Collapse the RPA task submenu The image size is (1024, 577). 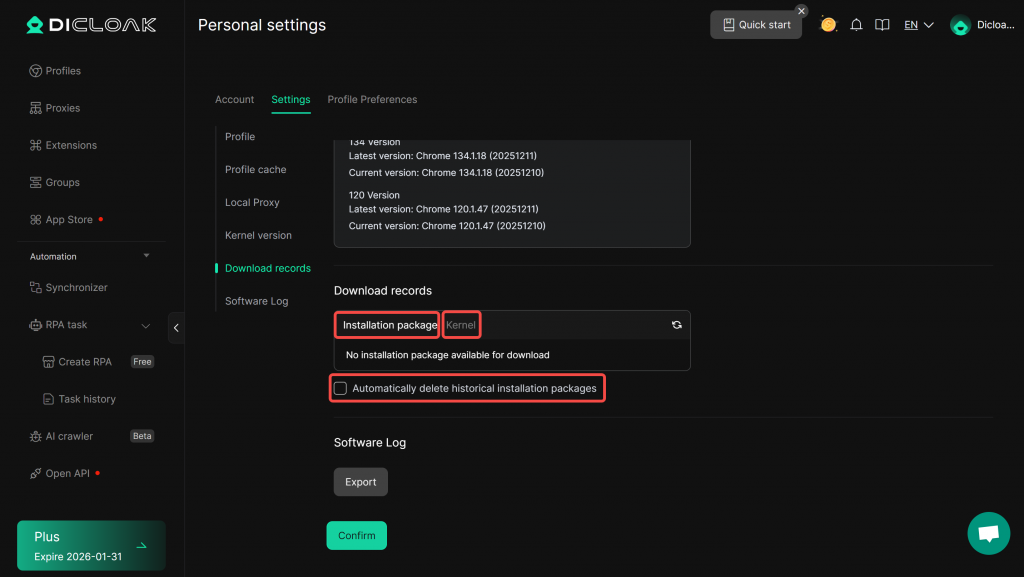146,325
